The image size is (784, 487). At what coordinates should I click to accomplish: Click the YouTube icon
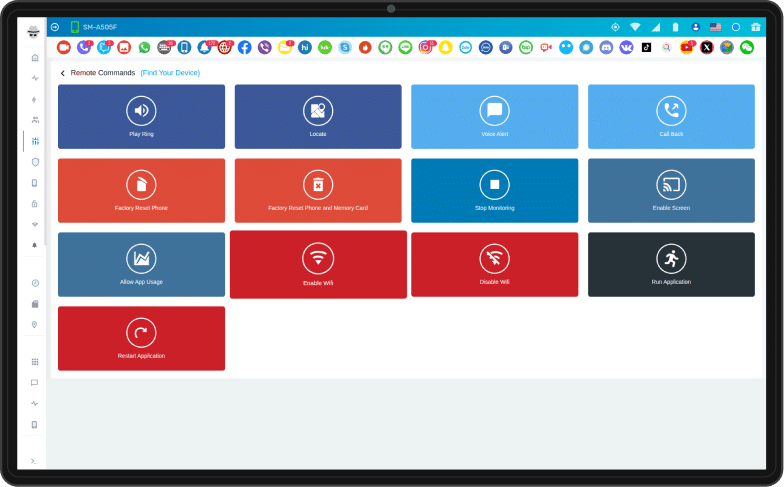point(686,48)
